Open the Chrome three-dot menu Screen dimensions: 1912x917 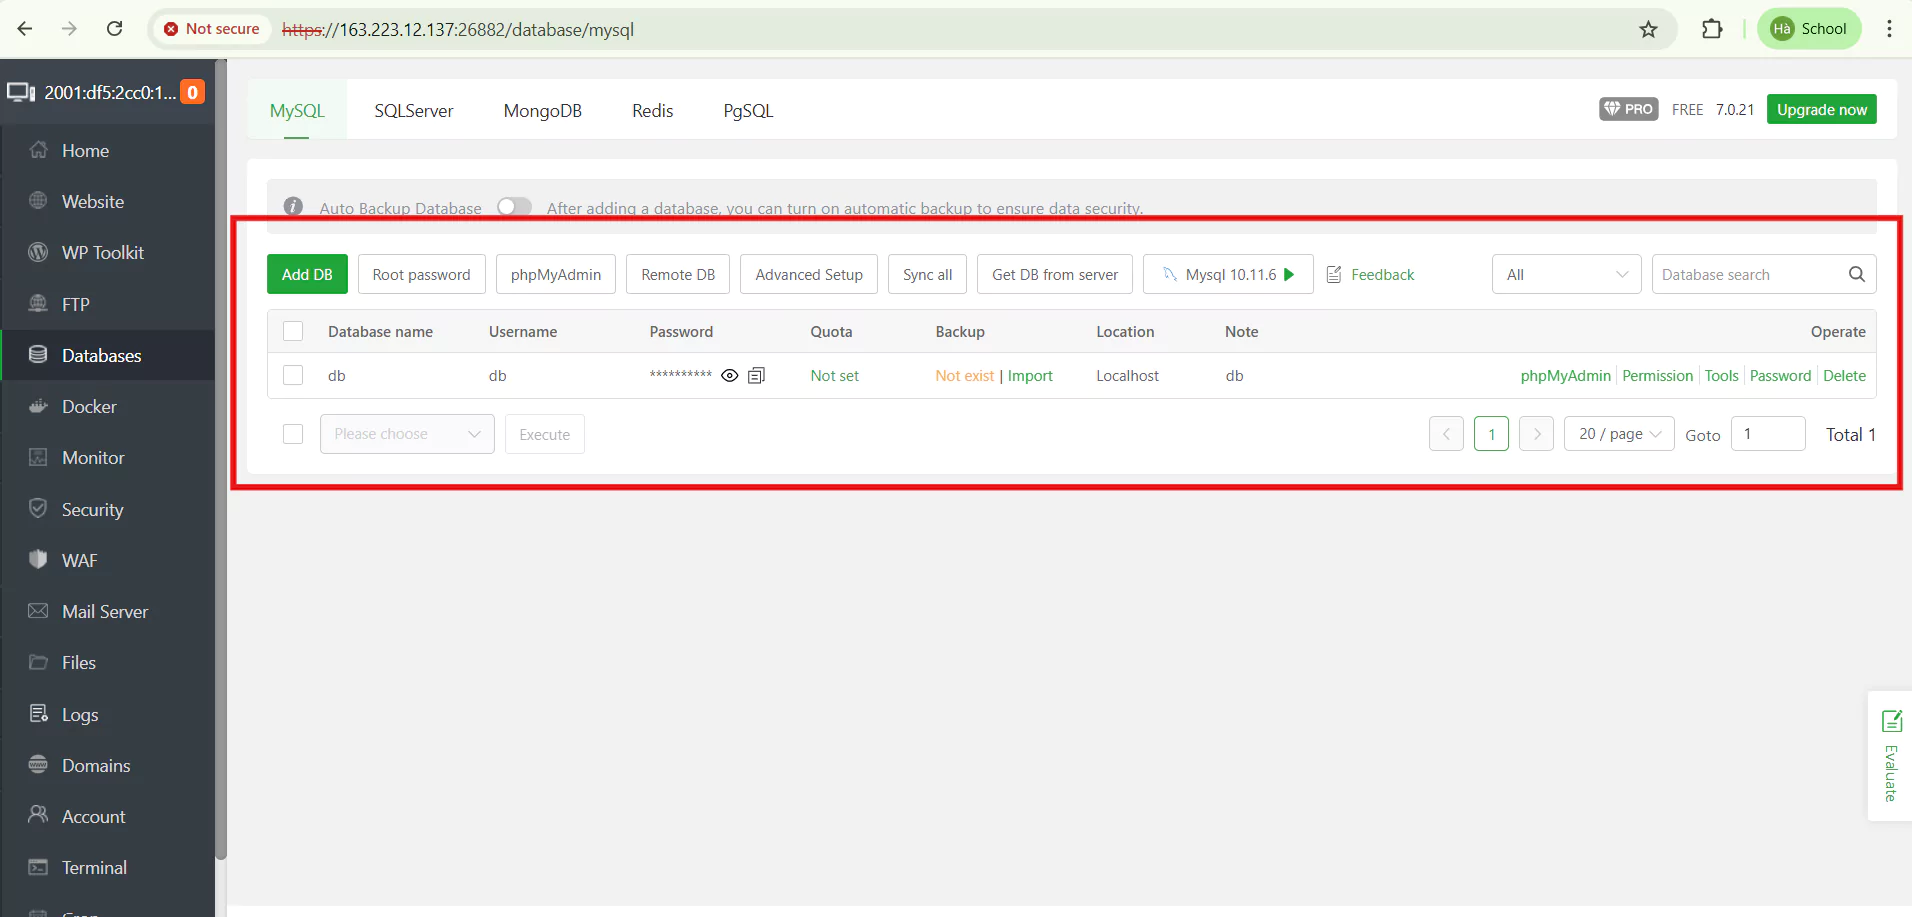(x=1889, y=29)
